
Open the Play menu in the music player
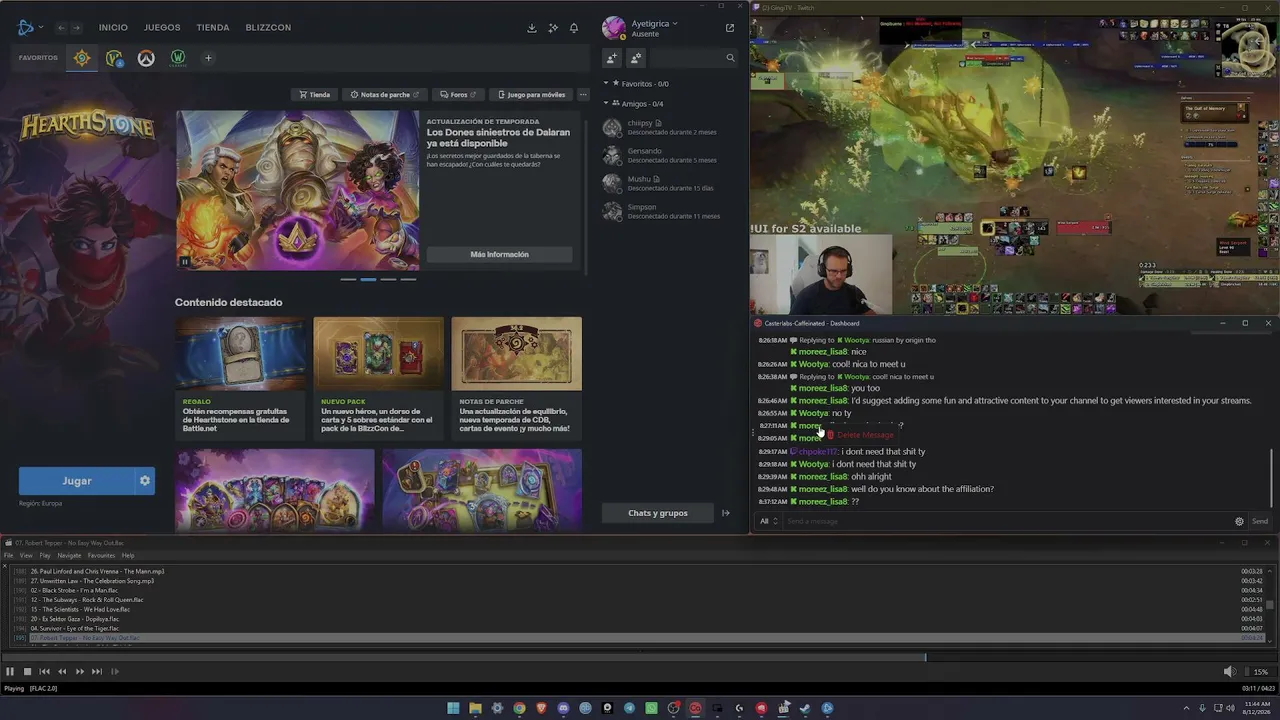(45, 555)
